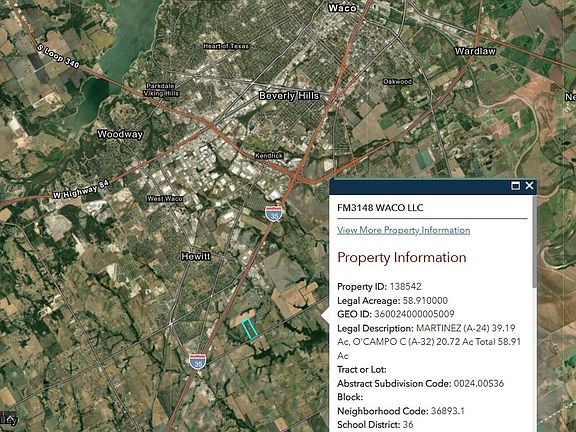Select the cyan highlighted parcel outline
The height and width of the screenshot is (432, 576).
pyautogui.click(x=249, y=328)
